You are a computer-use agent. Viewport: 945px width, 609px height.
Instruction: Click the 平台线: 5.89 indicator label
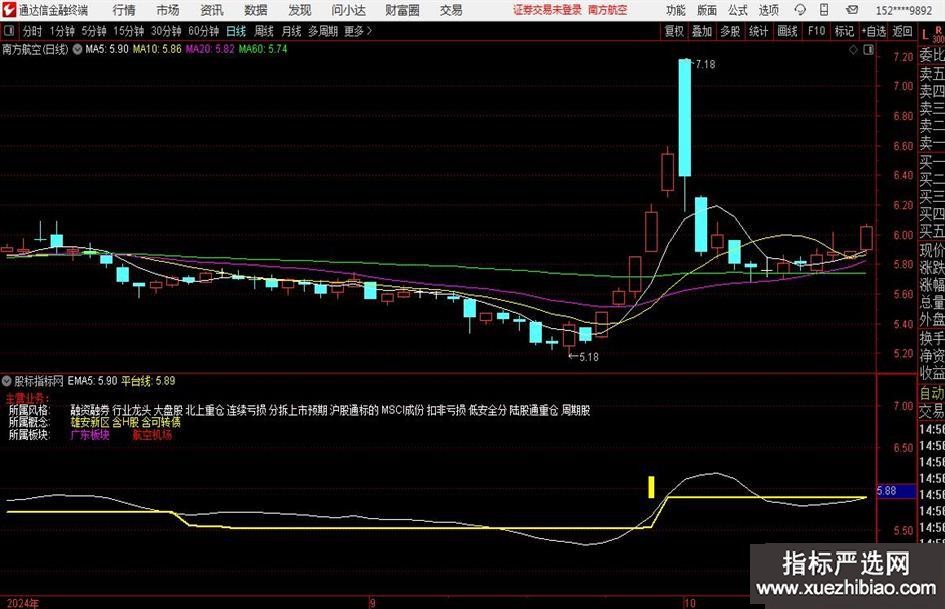[x=148, y=381]
